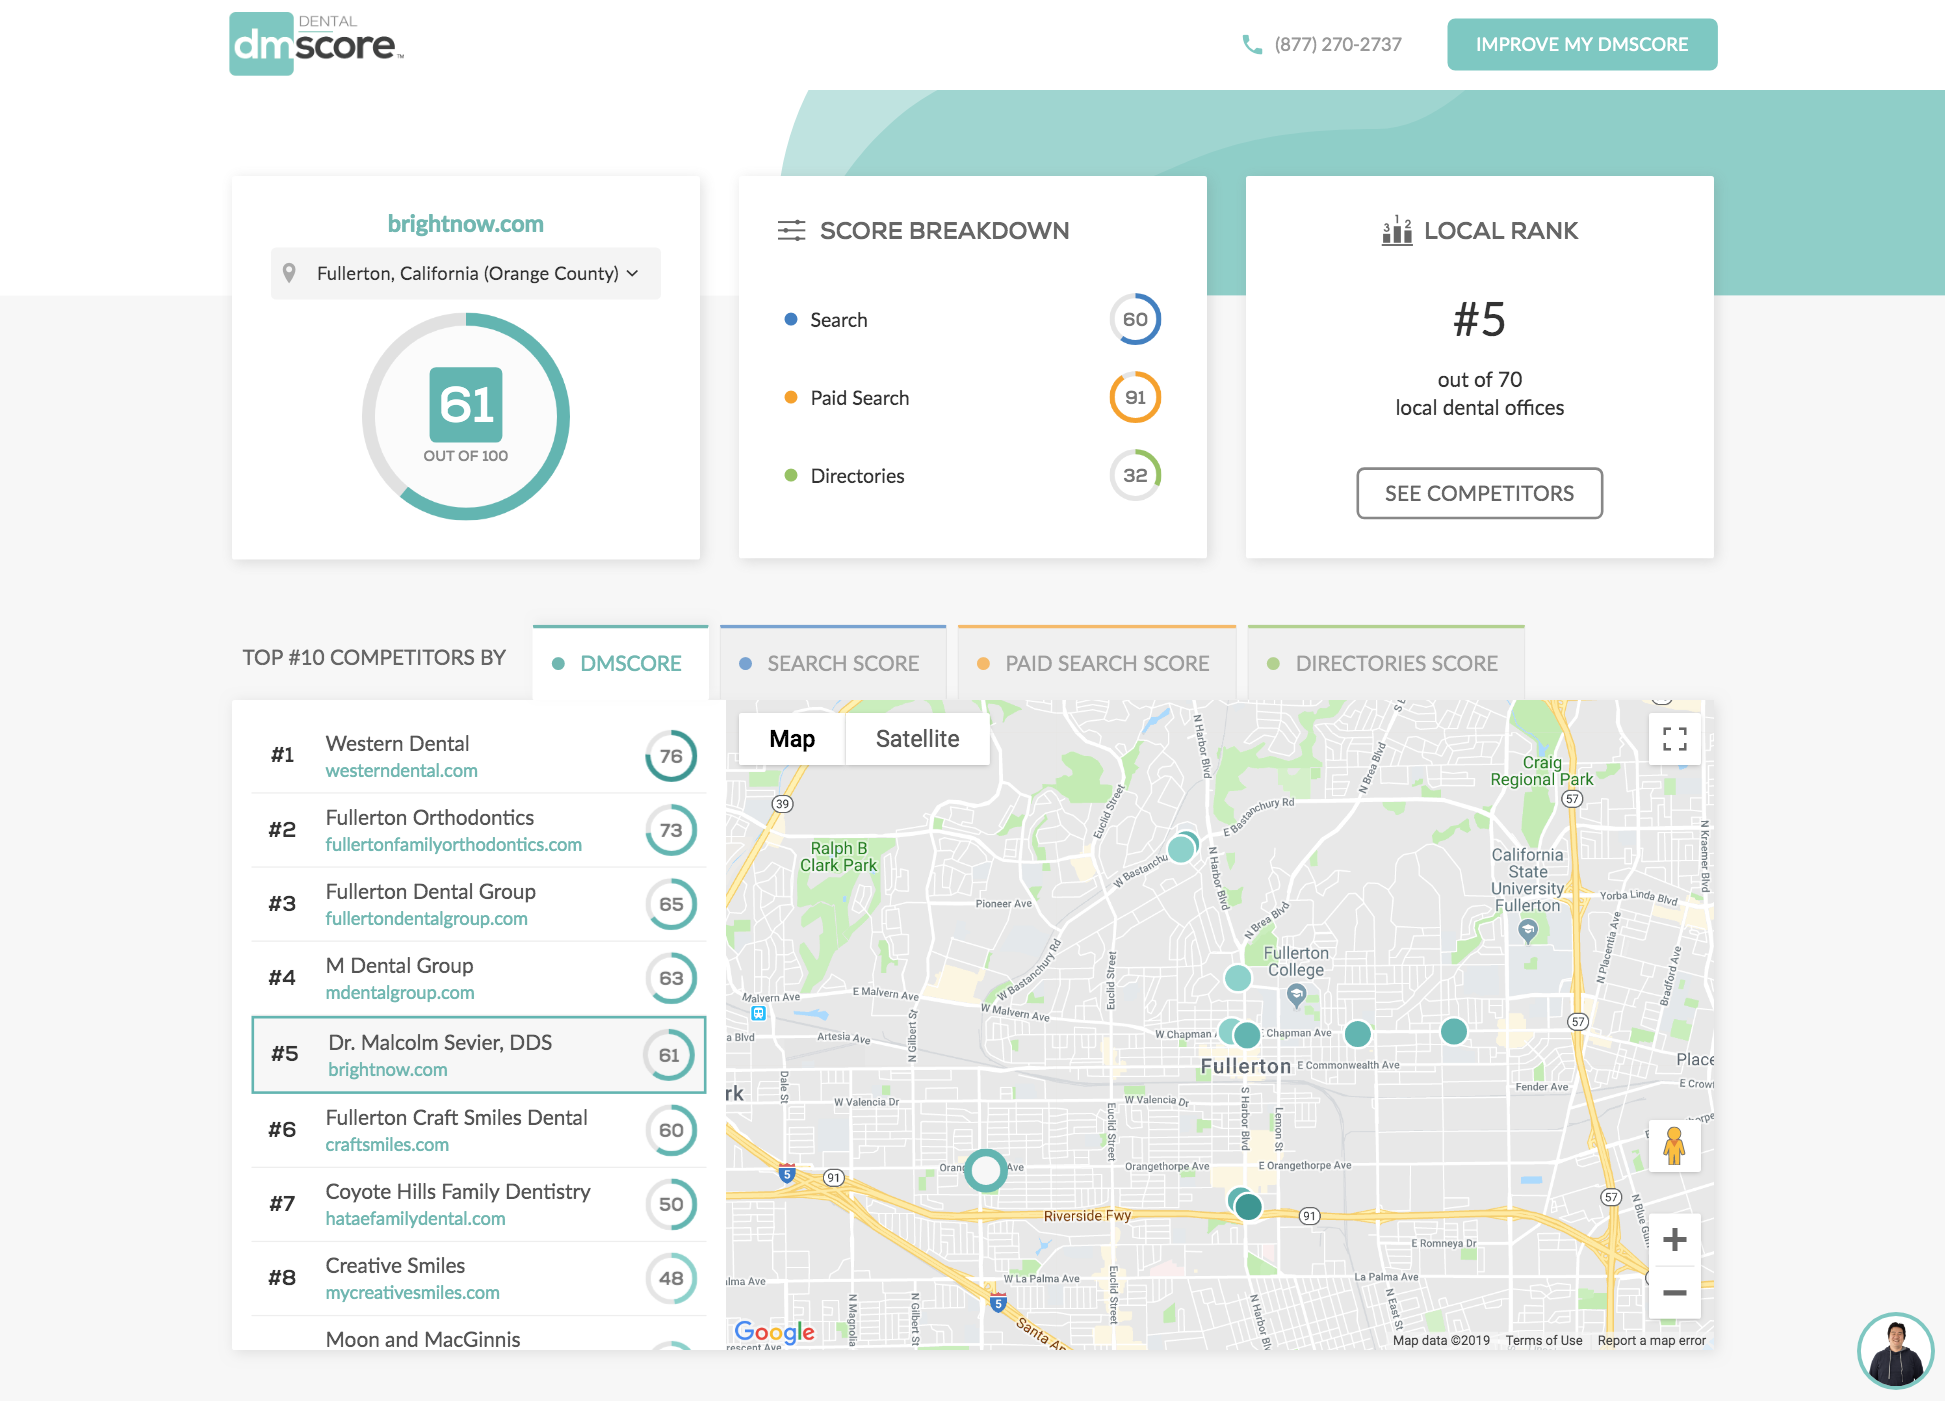The height and width of the screenshot is (1401, 1945).
Task: Select the Paid Search Score tab
Action: [x=1096, y=663]
